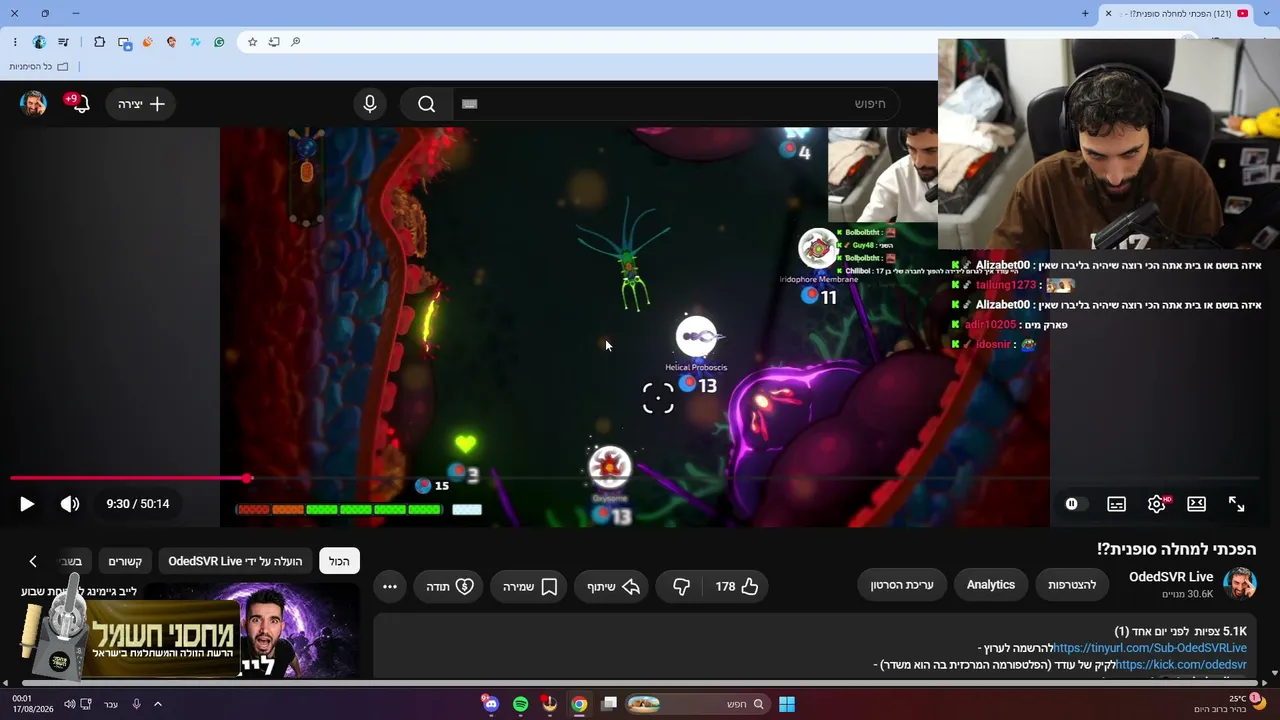Click the taskbar search box חפש
The height and width of the screenshot is (720, 1280).
697,704
